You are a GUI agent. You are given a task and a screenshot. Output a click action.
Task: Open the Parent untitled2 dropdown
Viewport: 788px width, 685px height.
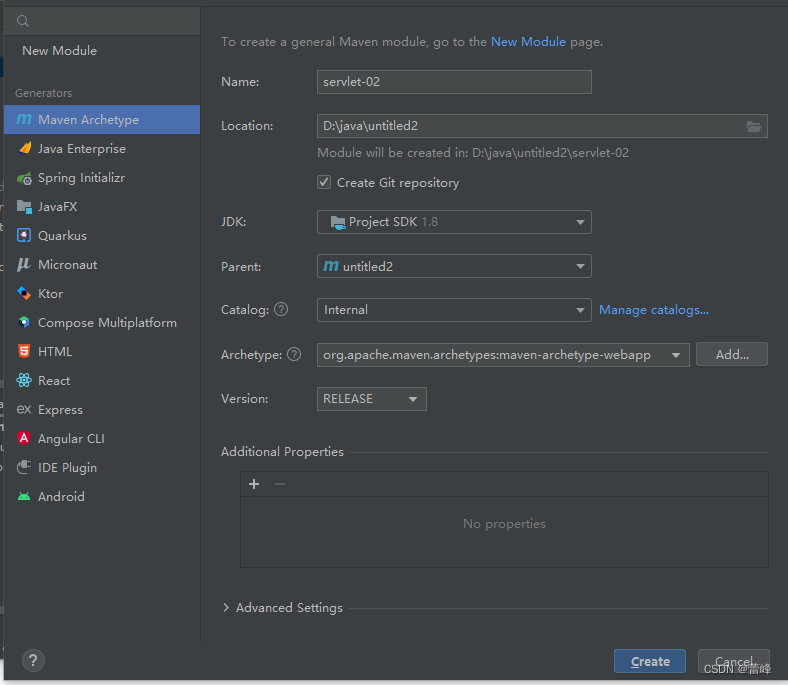coord(454,266)
